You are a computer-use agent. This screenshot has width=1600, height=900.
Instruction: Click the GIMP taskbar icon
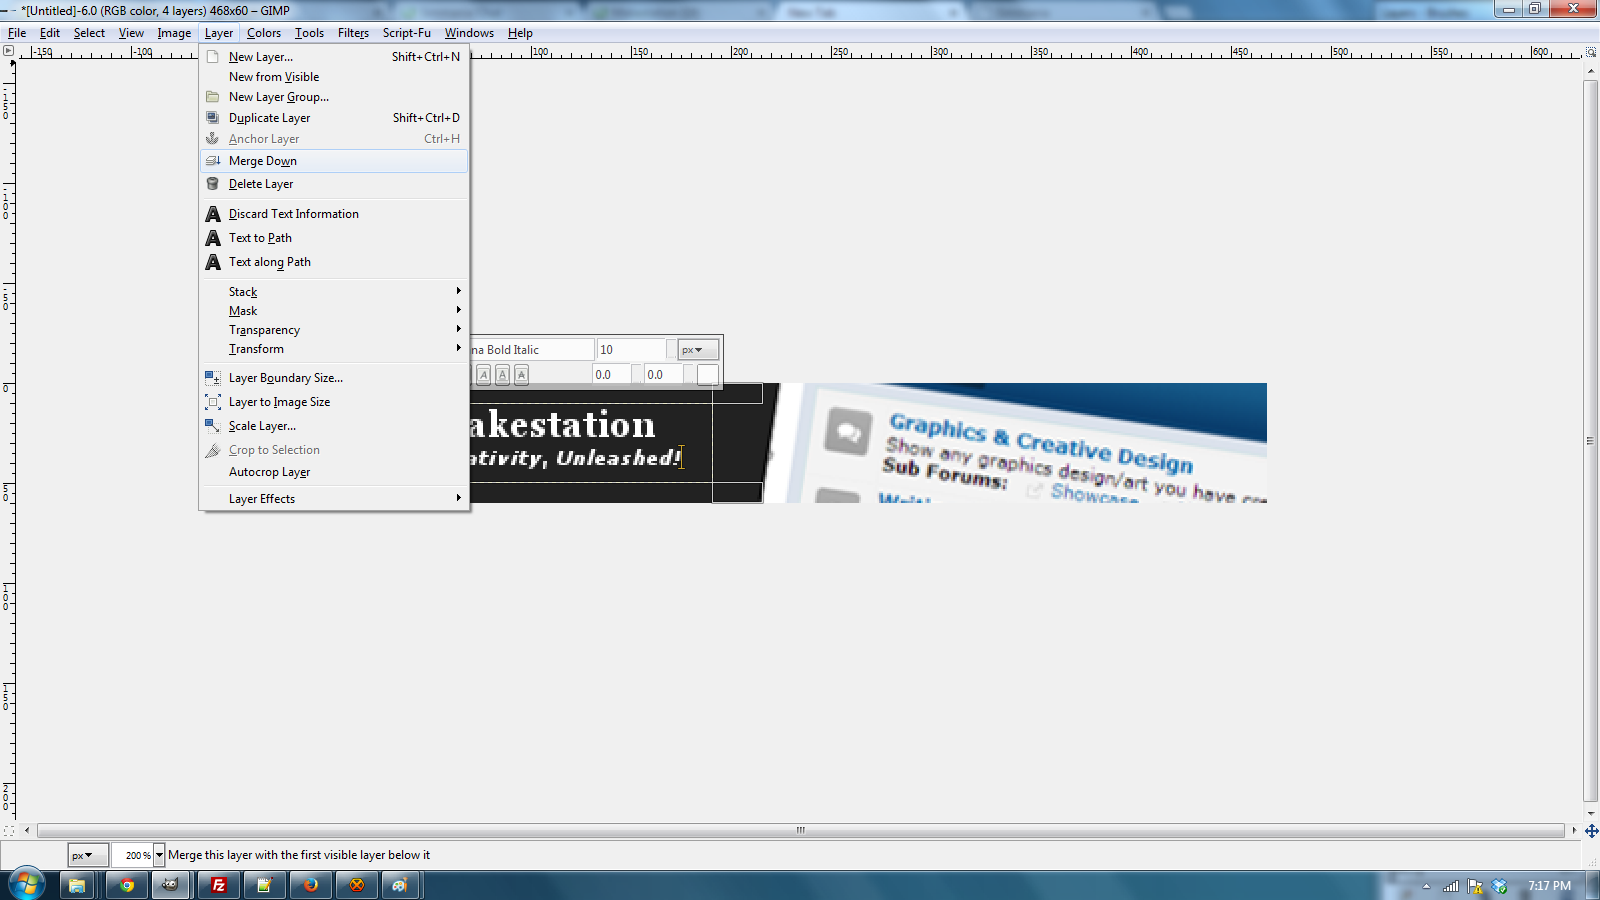171,885
